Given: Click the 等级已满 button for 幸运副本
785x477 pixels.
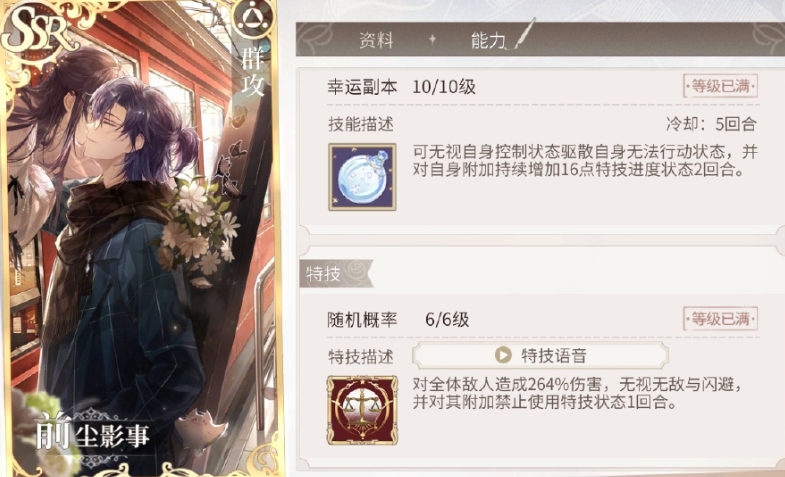Looking at the screenshot, I should point(720,86).
